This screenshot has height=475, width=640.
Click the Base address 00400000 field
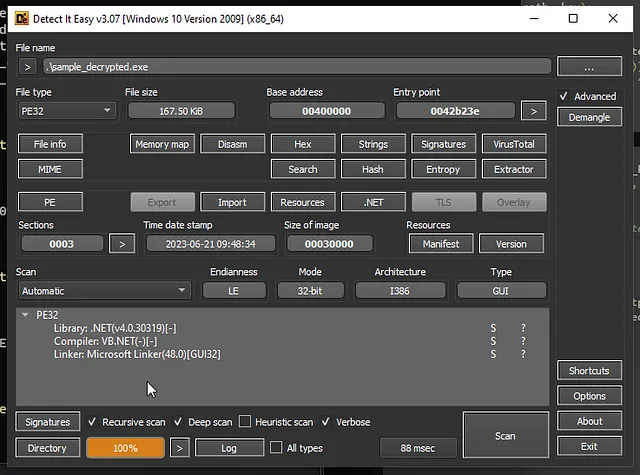[x=327, y=111]
